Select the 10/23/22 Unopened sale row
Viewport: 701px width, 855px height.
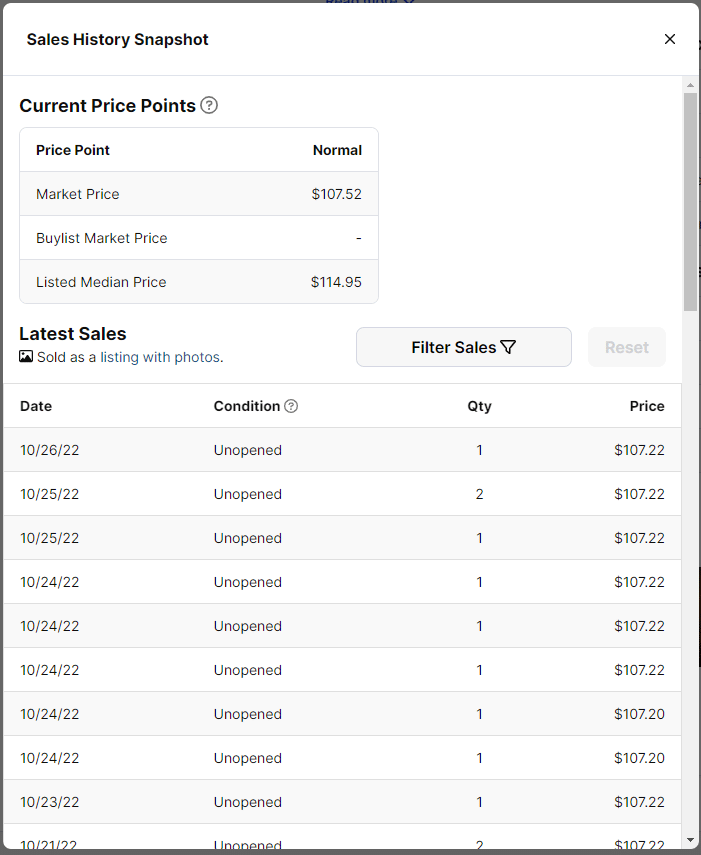click(342, 802)
